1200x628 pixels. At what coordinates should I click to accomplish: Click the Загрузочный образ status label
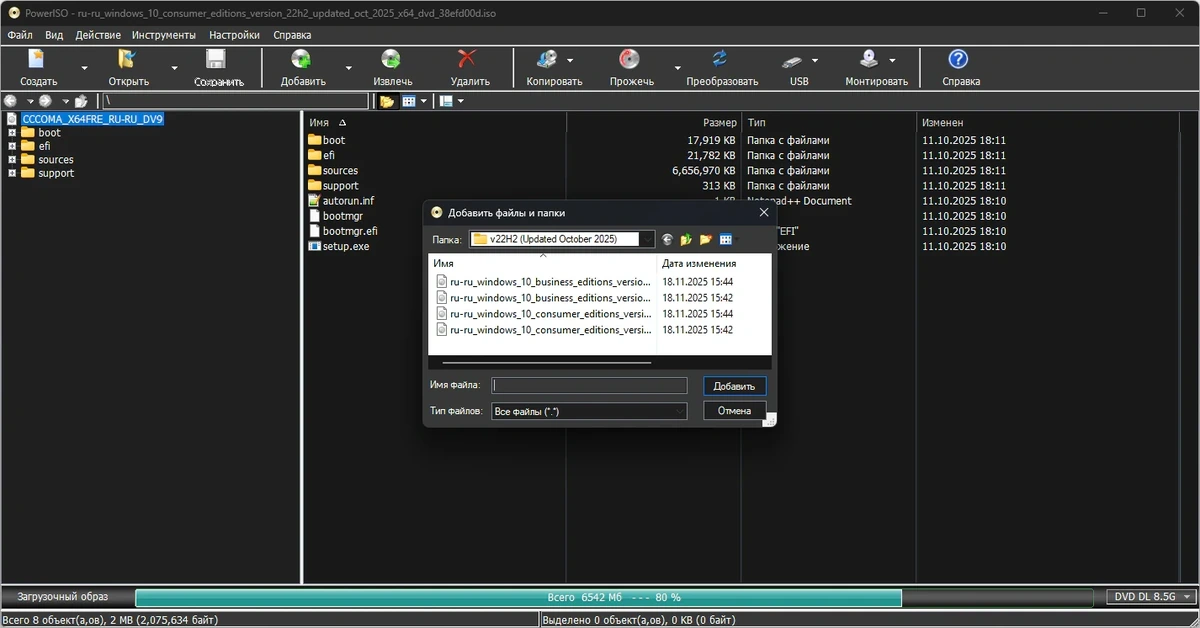62,597
